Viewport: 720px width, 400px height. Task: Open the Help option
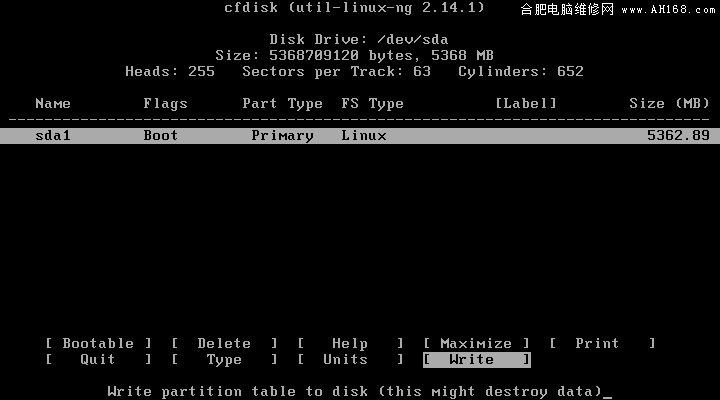click(350, 344)
